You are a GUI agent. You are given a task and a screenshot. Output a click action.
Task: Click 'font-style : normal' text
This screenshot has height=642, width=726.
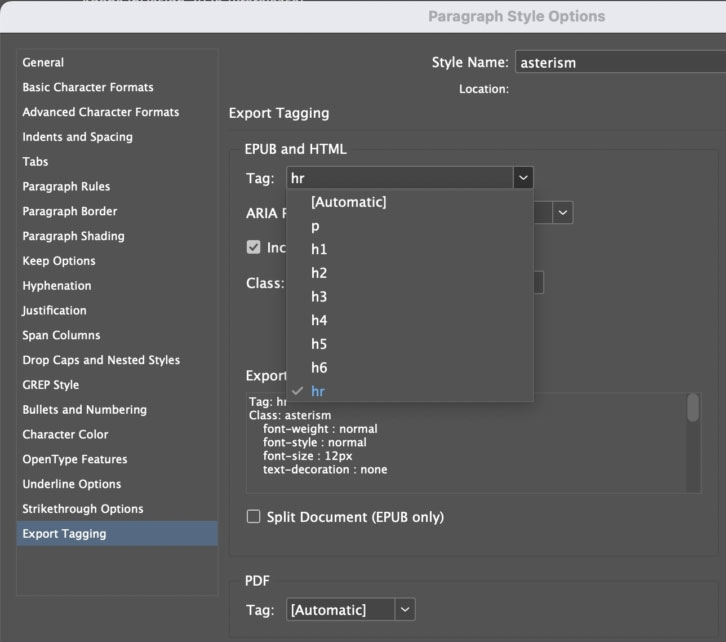tap(314, 443)
